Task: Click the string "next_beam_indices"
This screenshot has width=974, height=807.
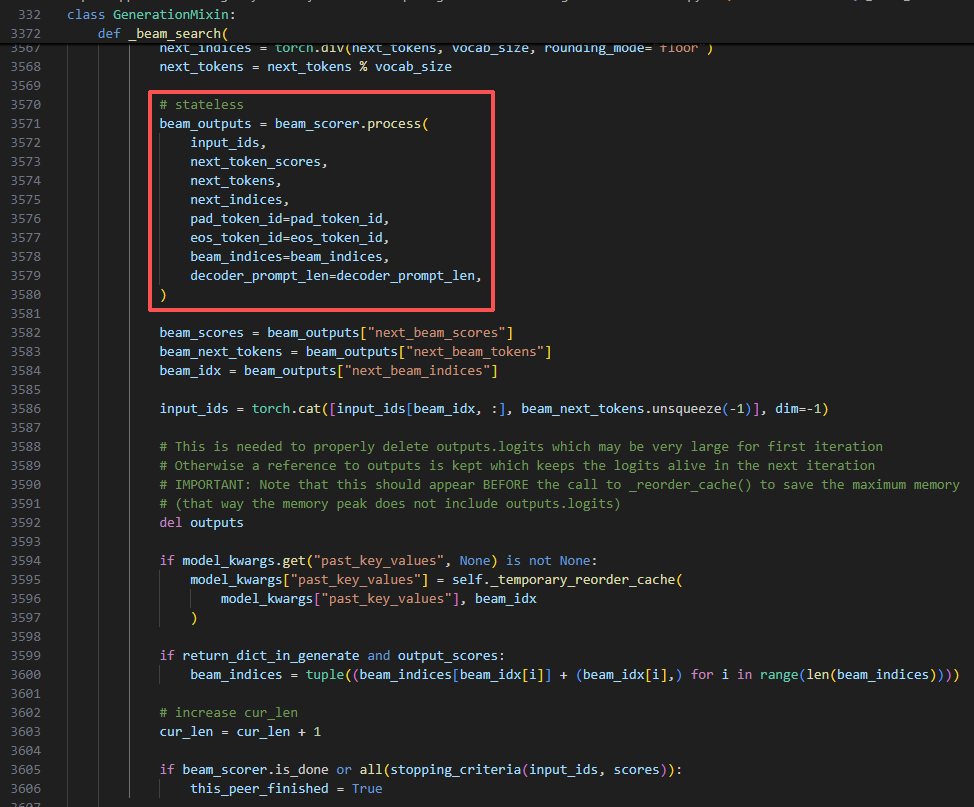Action: pyautogui.click(x=417, y=371)
